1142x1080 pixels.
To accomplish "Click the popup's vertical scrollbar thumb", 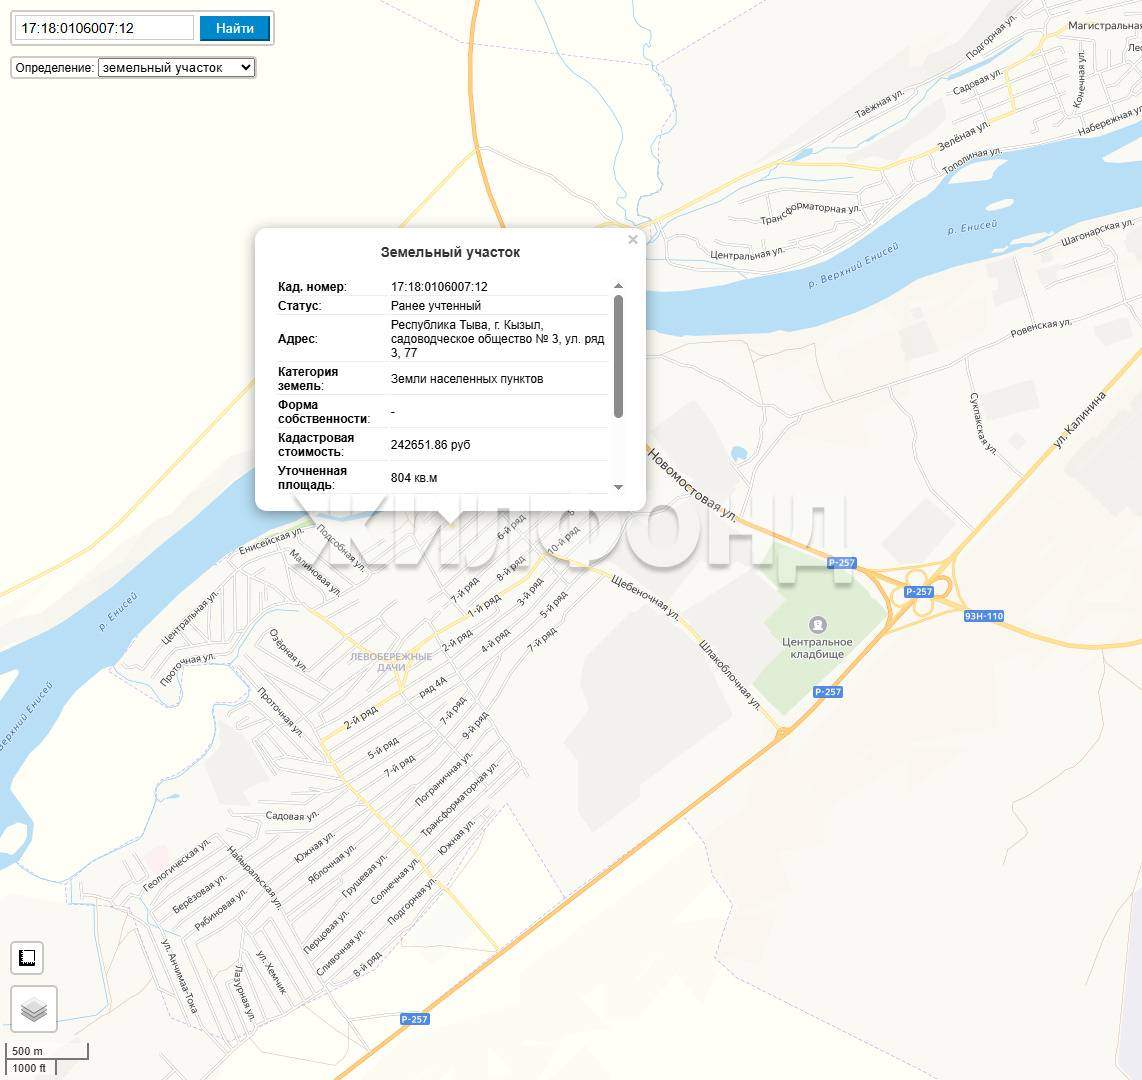I will tap(618, 356).
